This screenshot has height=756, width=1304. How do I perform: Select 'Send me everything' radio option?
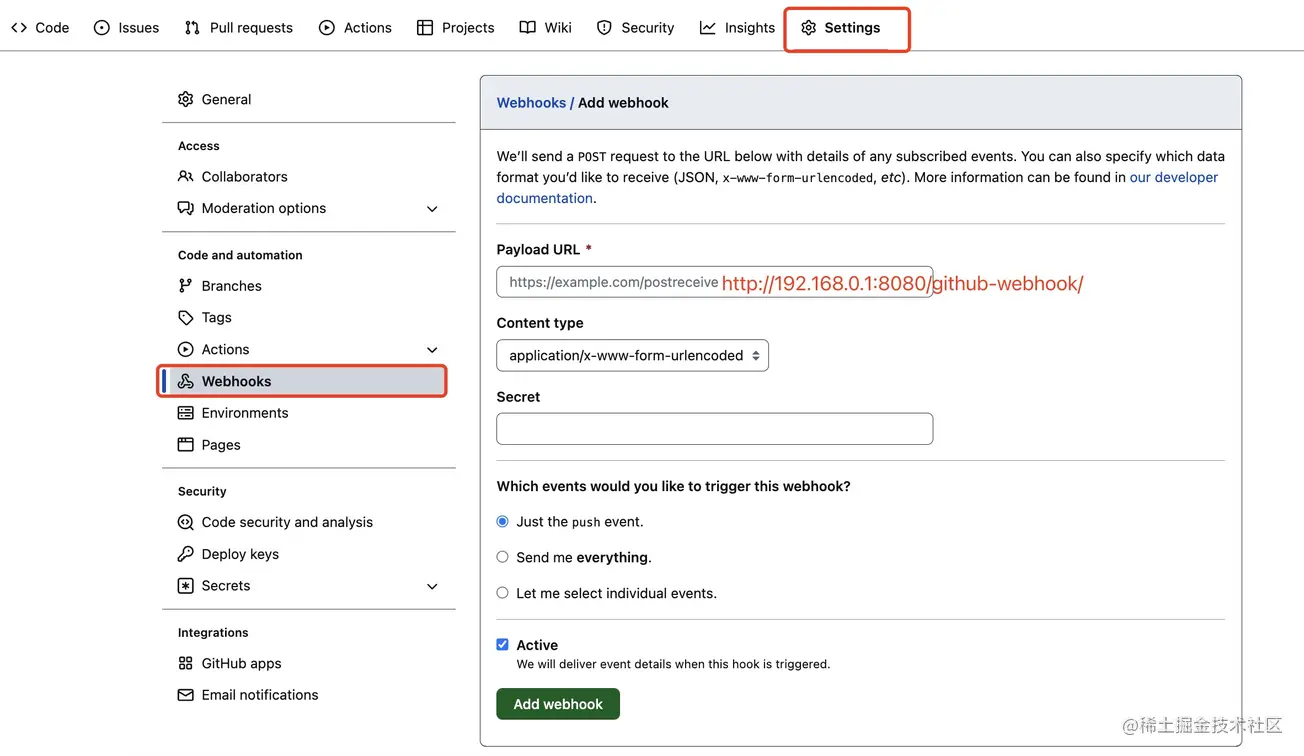[x=503, y=557]
